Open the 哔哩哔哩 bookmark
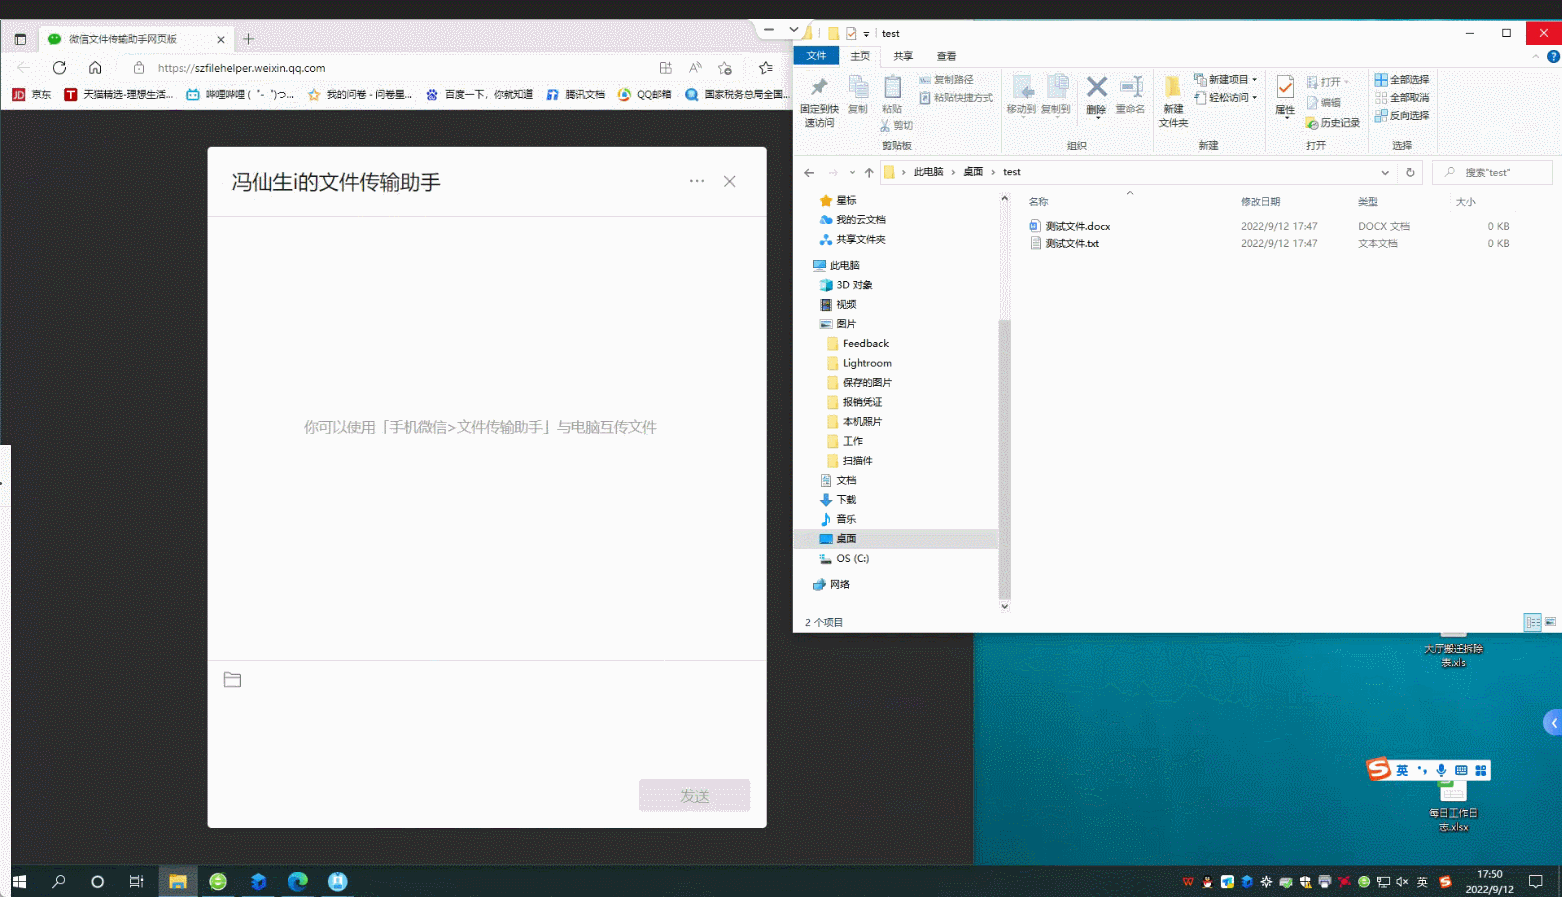Screen dimensions: 1562x897 pyautogui.click(x=240, y=94)
